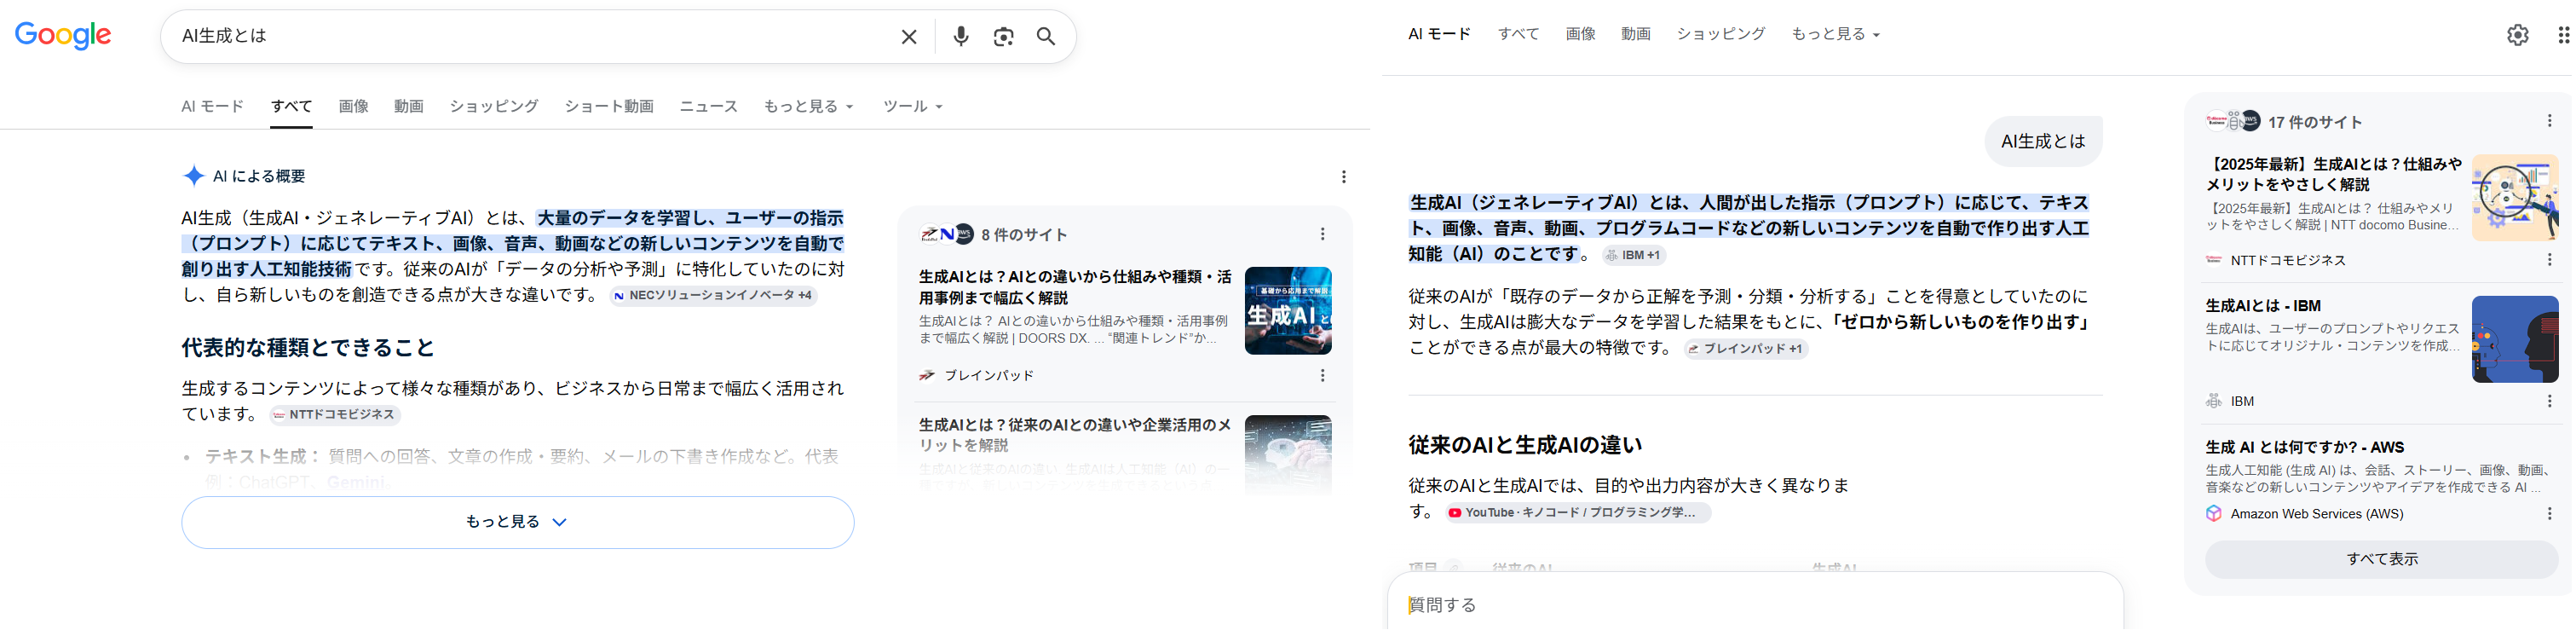Click the NTT docomo article thumbnail
Image resolution: width=2576 pixels, height=630 pixels.
(x=2515, y=197)
